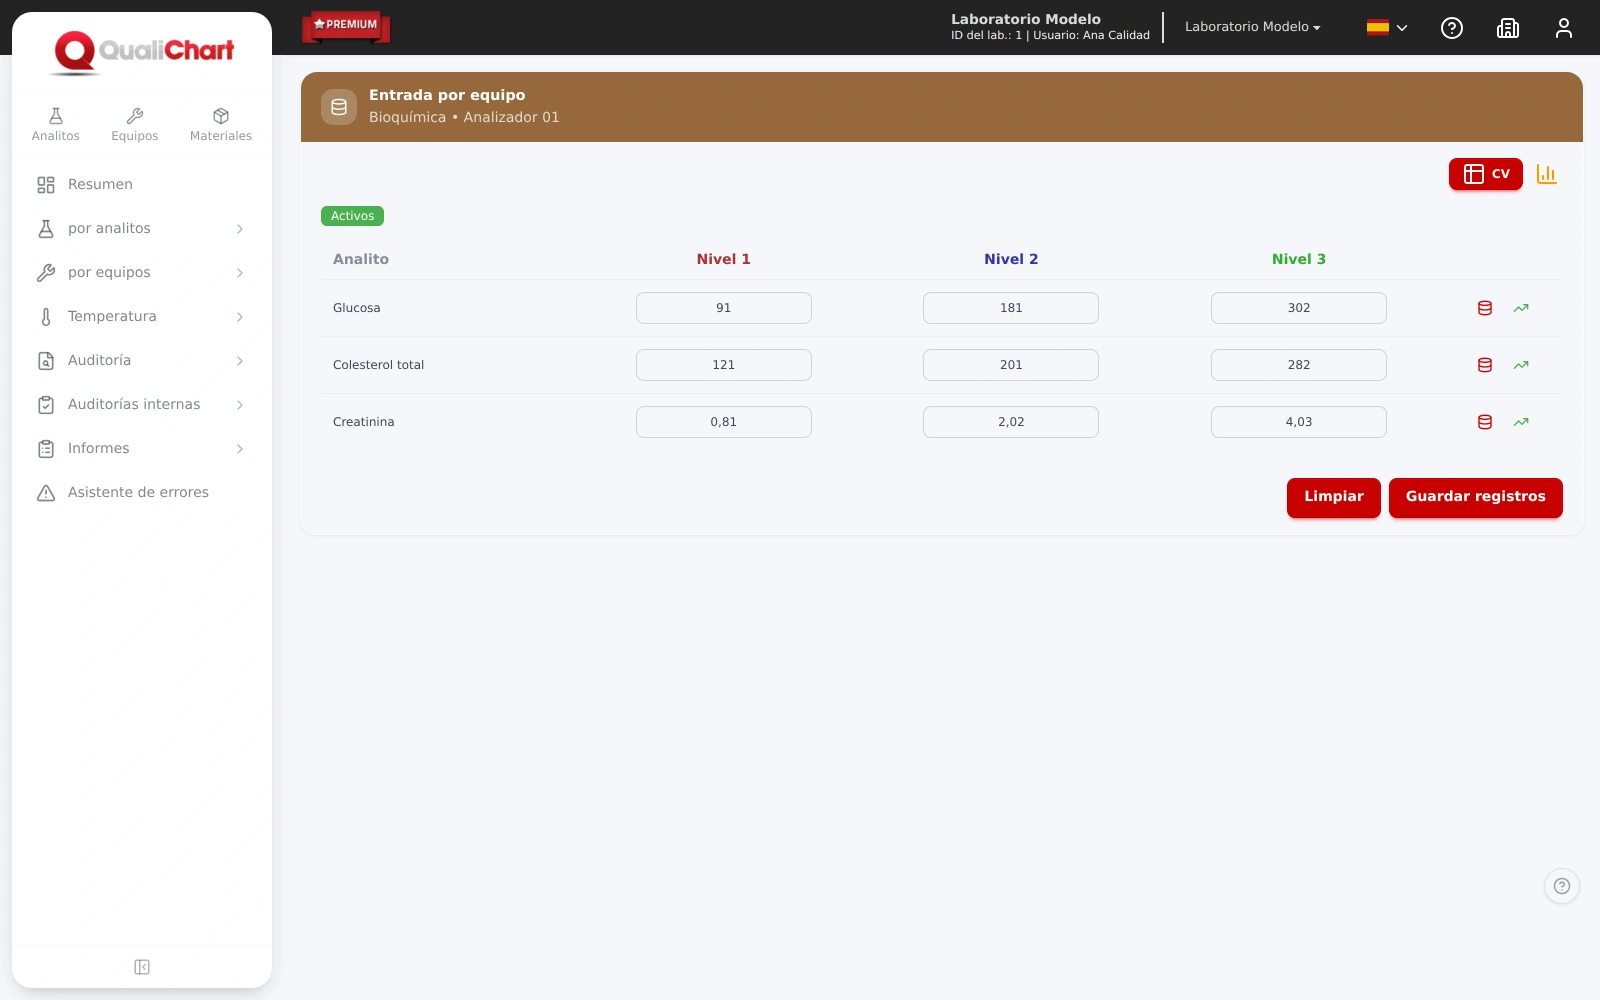This screenshot has height=1000, width=1600.
Task: Collapse the sidebar panel icon
Action: point(142,967)
